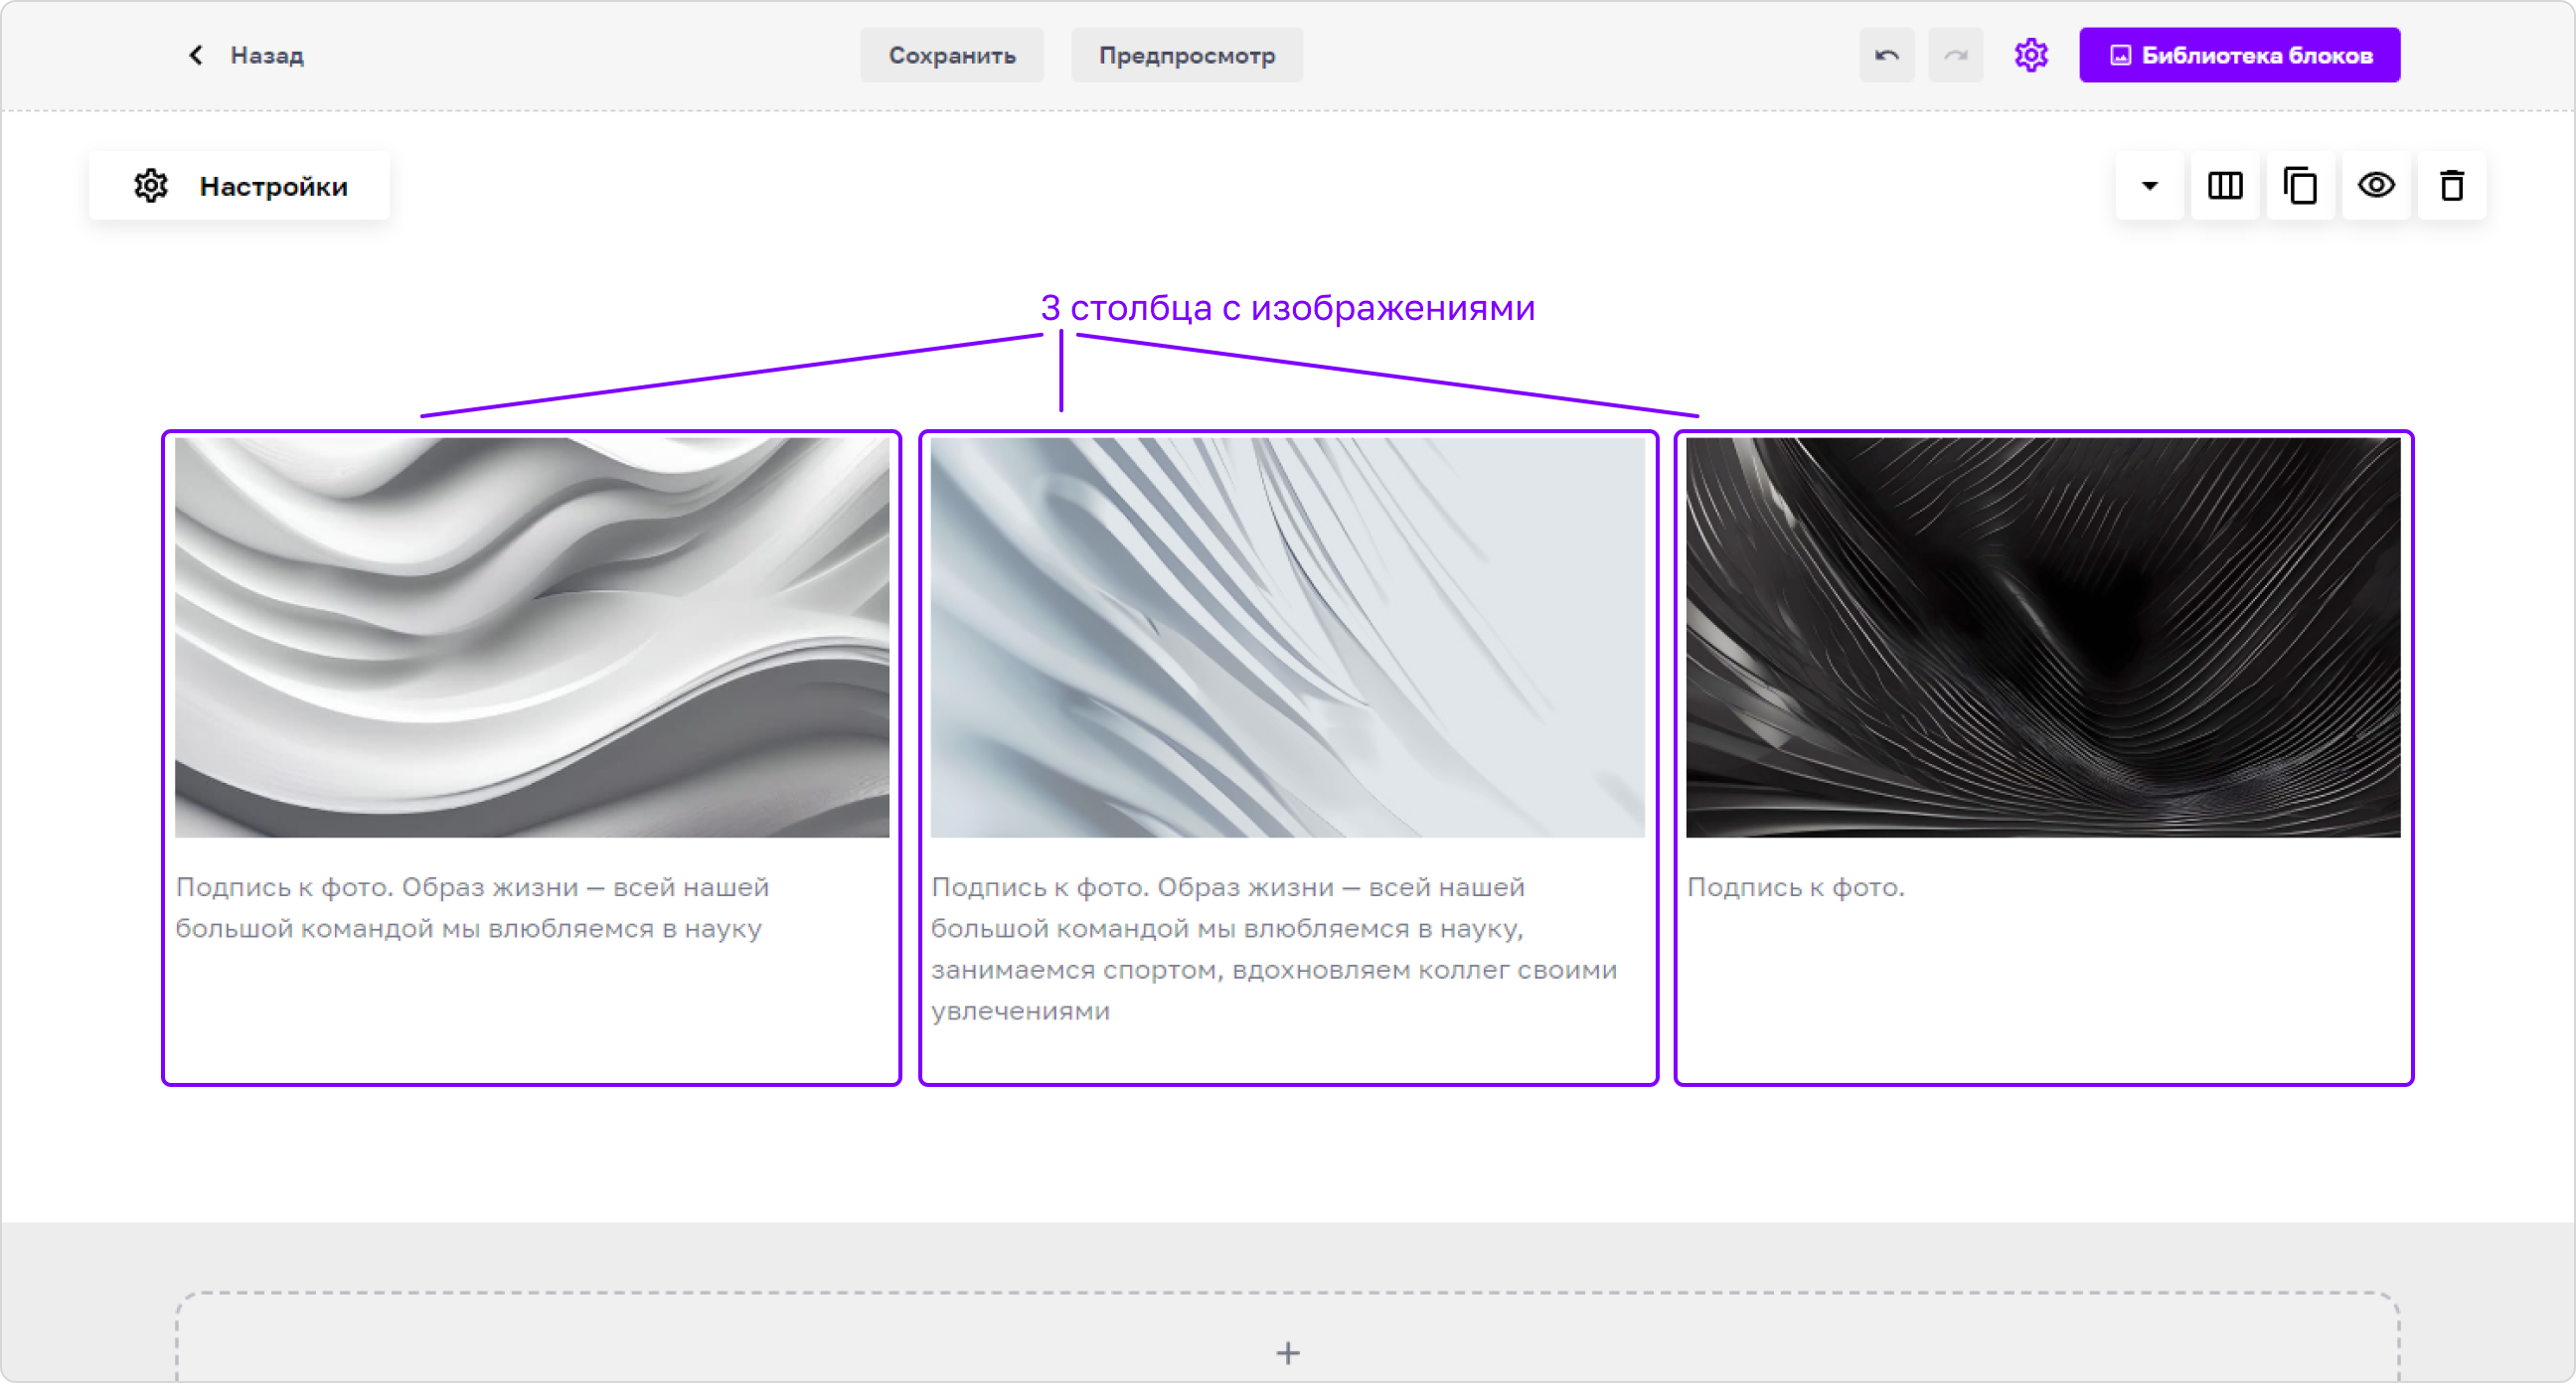Screen dimensions: 2576x1383
Task: Click the Назад text link
Action: 267,55
